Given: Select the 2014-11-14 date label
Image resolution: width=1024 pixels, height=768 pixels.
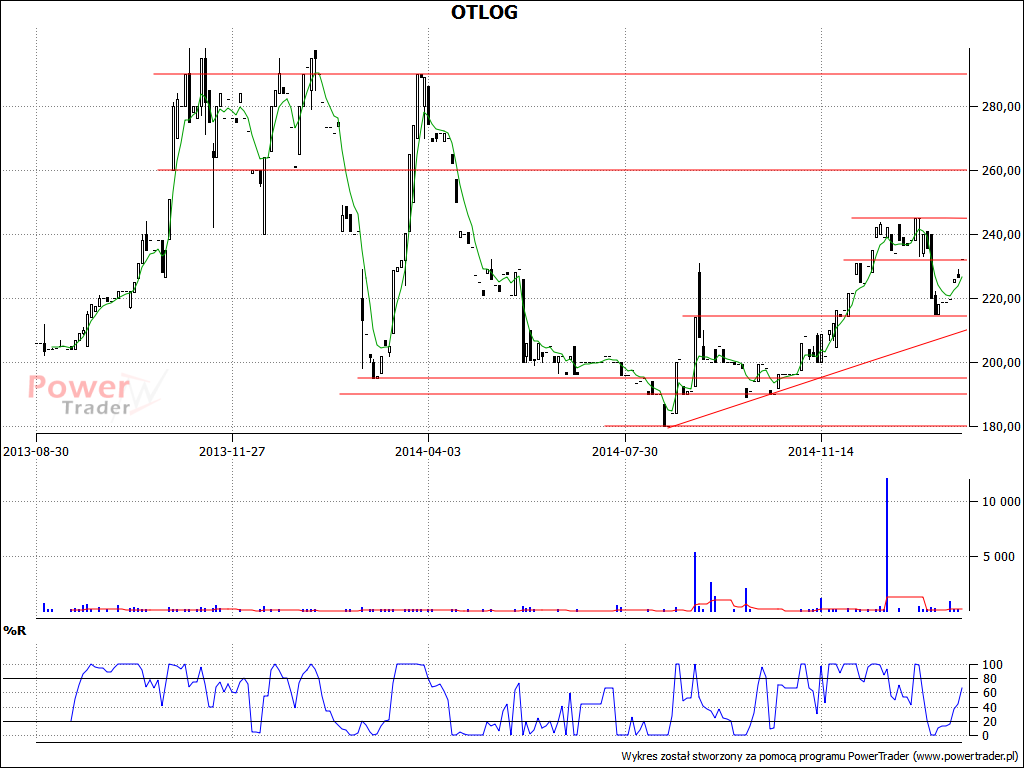Looking at the screenshot, I should pyautogui.click(x=821, y=452).
